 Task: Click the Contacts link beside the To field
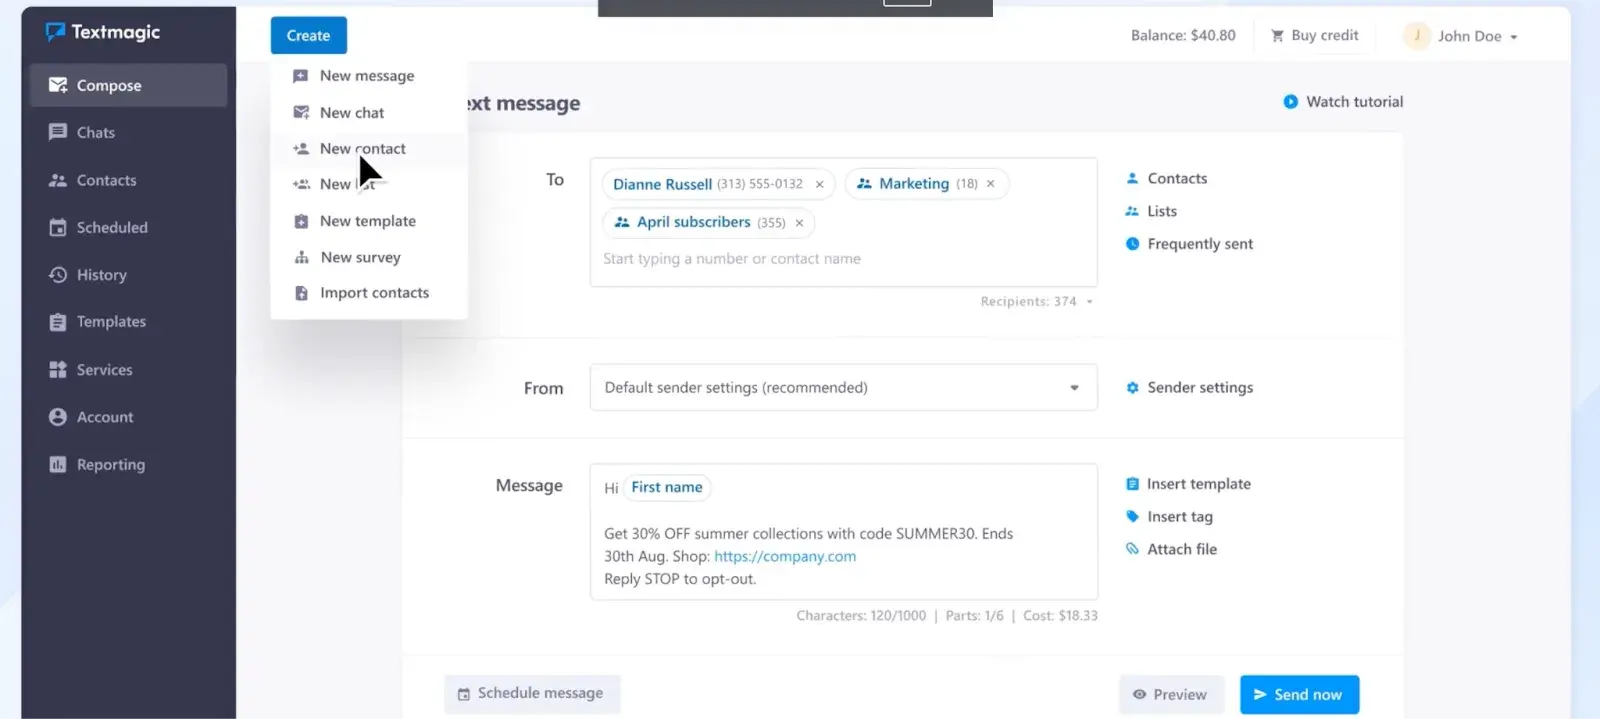tap(1177, 179)
